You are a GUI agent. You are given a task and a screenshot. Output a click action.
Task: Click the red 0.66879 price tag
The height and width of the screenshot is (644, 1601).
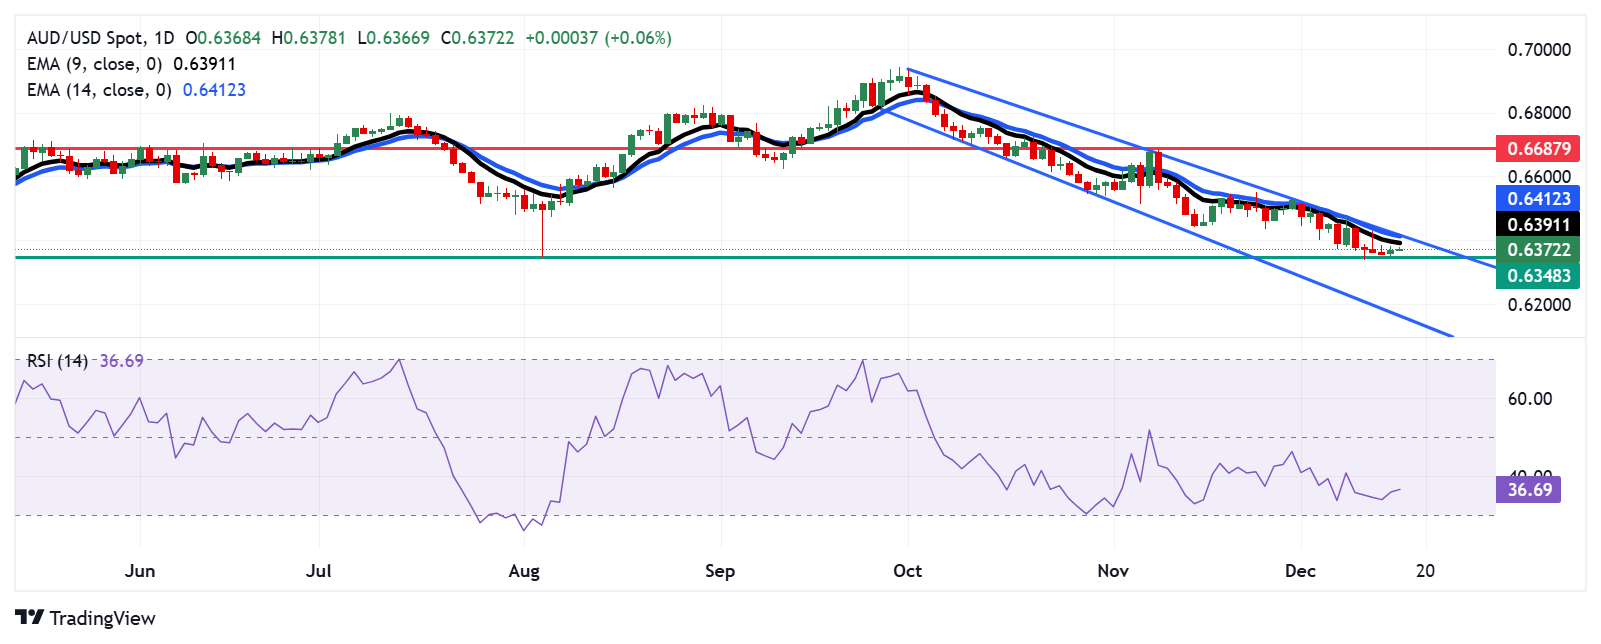[1538, 148]
